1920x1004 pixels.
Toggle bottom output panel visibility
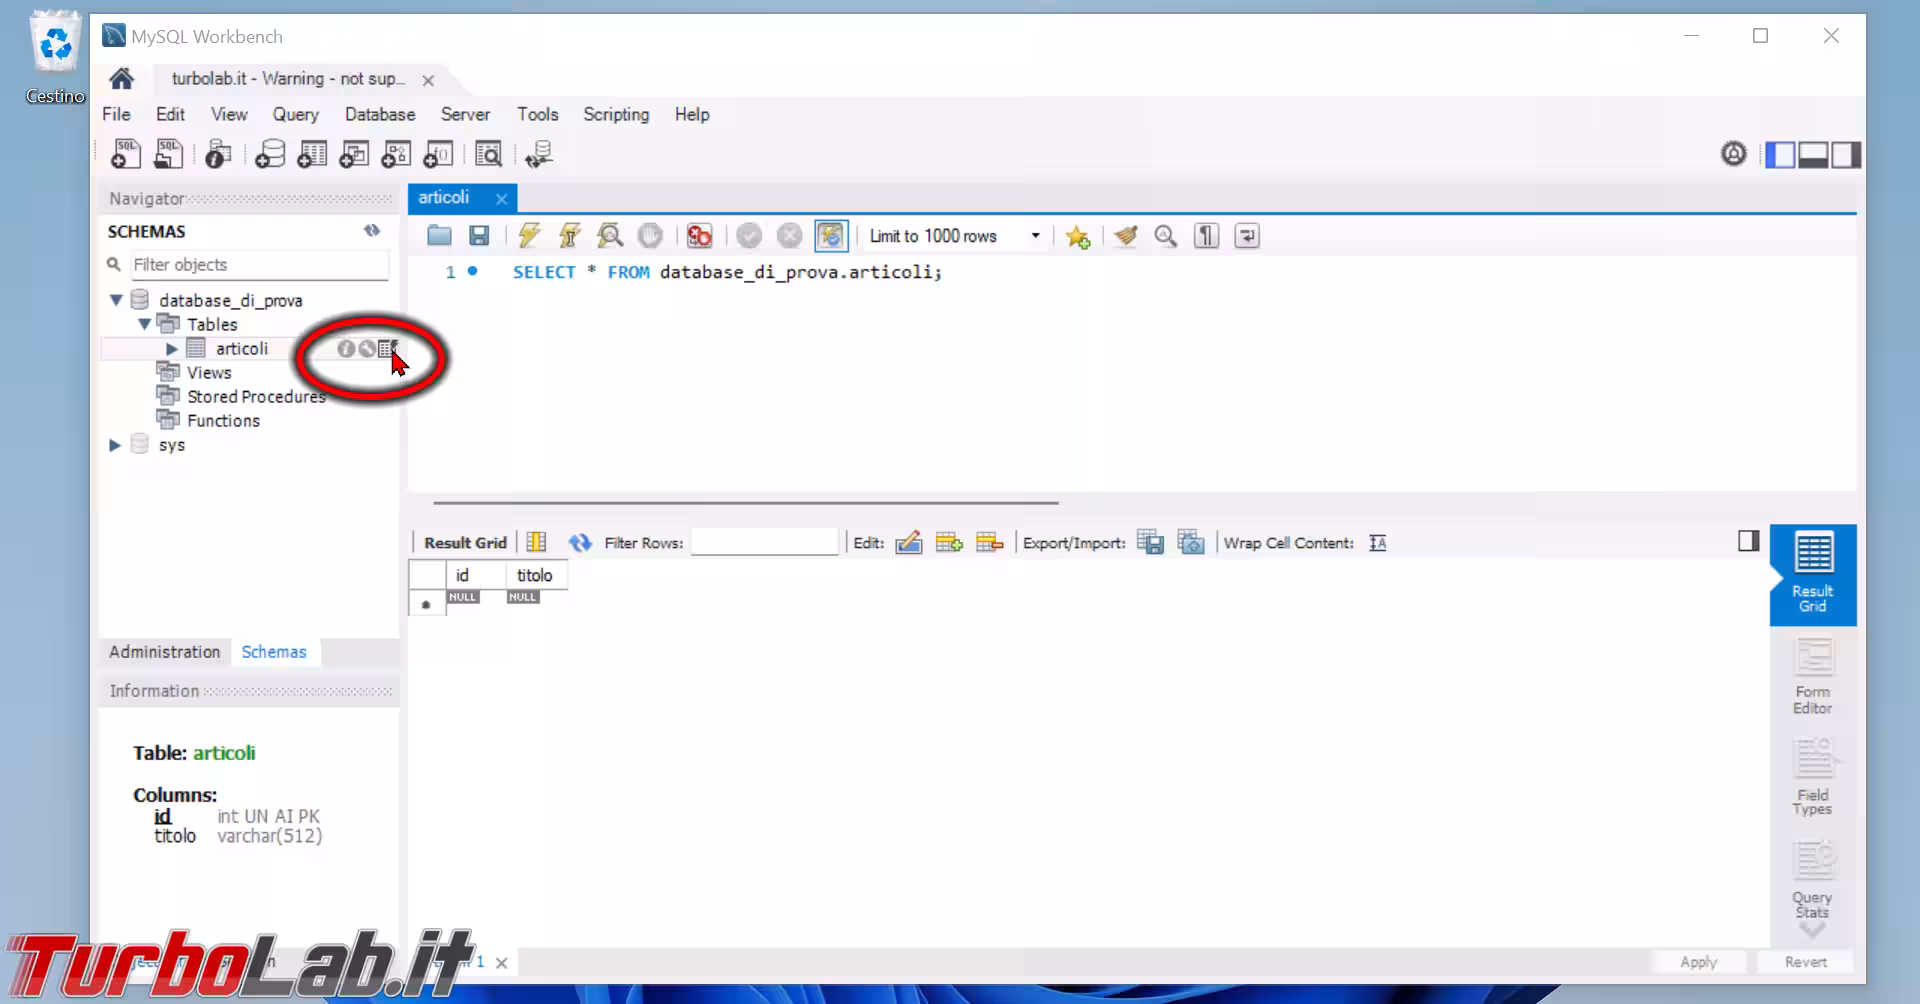[x=1813, y=154]
